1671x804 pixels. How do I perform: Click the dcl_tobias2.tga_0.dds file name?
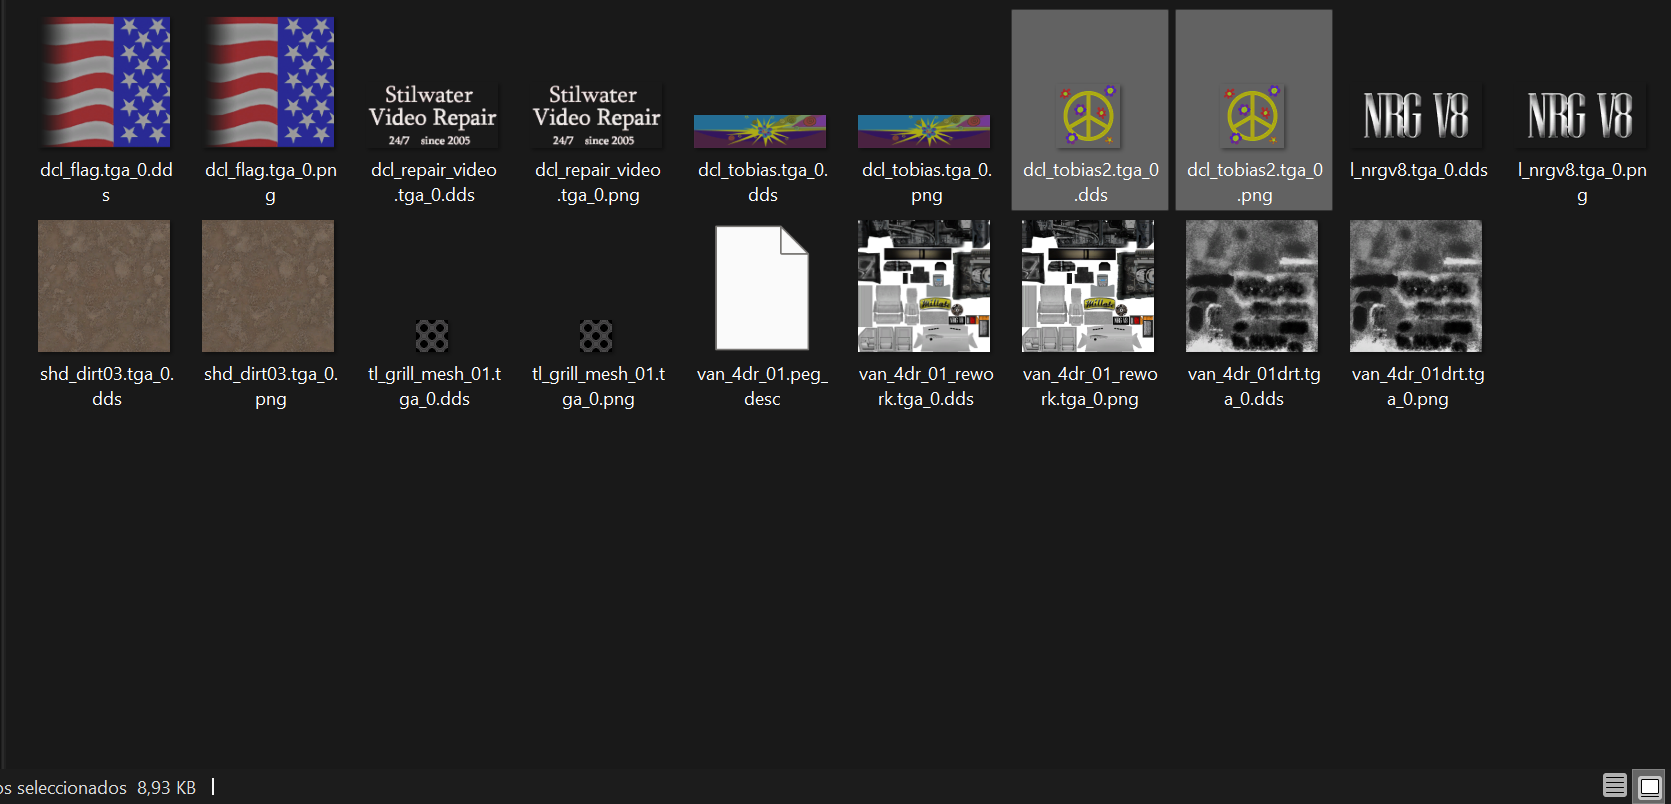click(x=1091, y=182)
